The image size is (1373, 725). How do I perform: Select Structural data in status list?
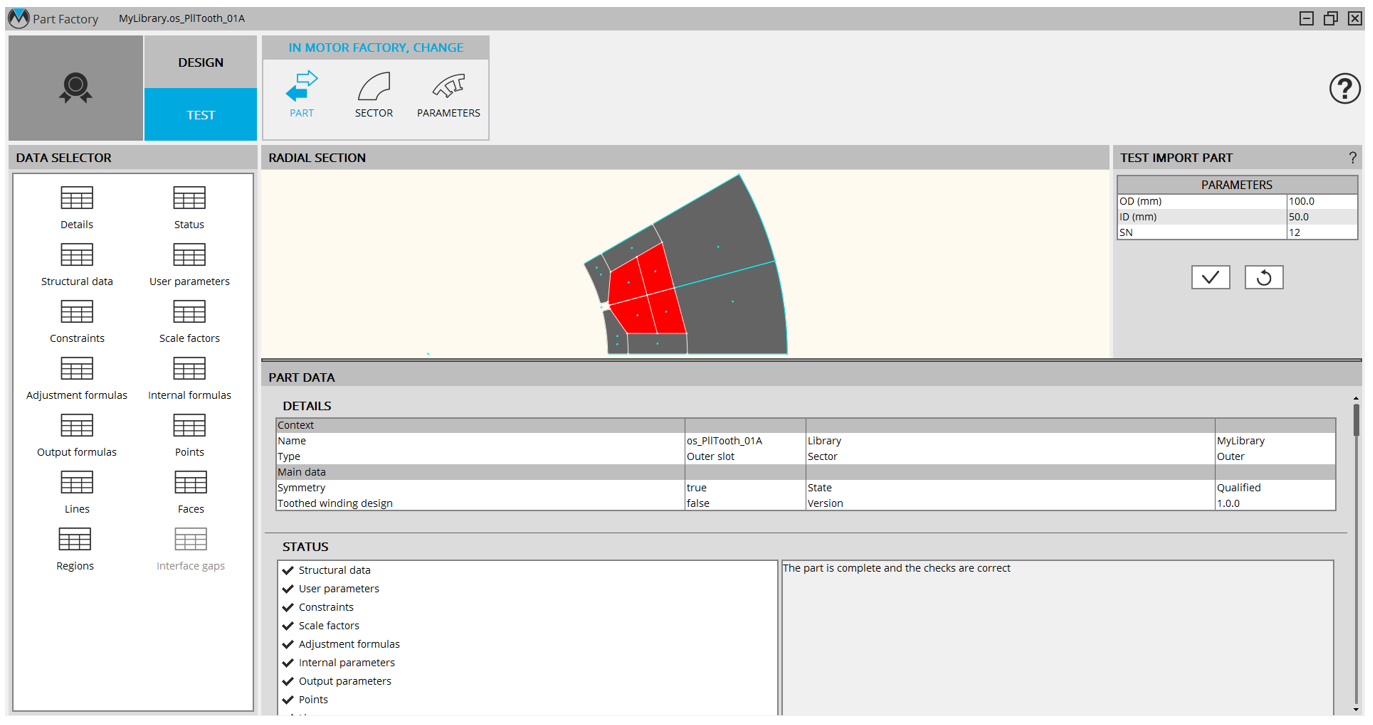pos(334,570)
